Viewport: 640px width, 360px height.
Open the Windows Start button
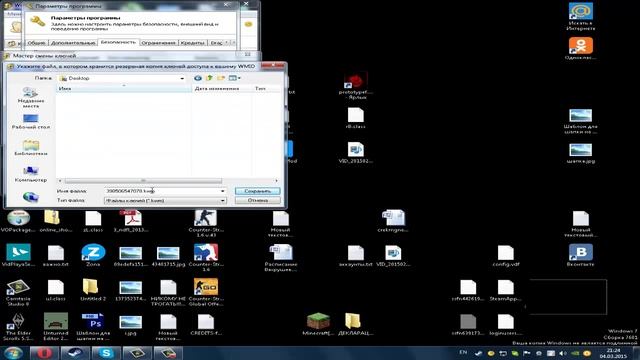tap(13, 353)
